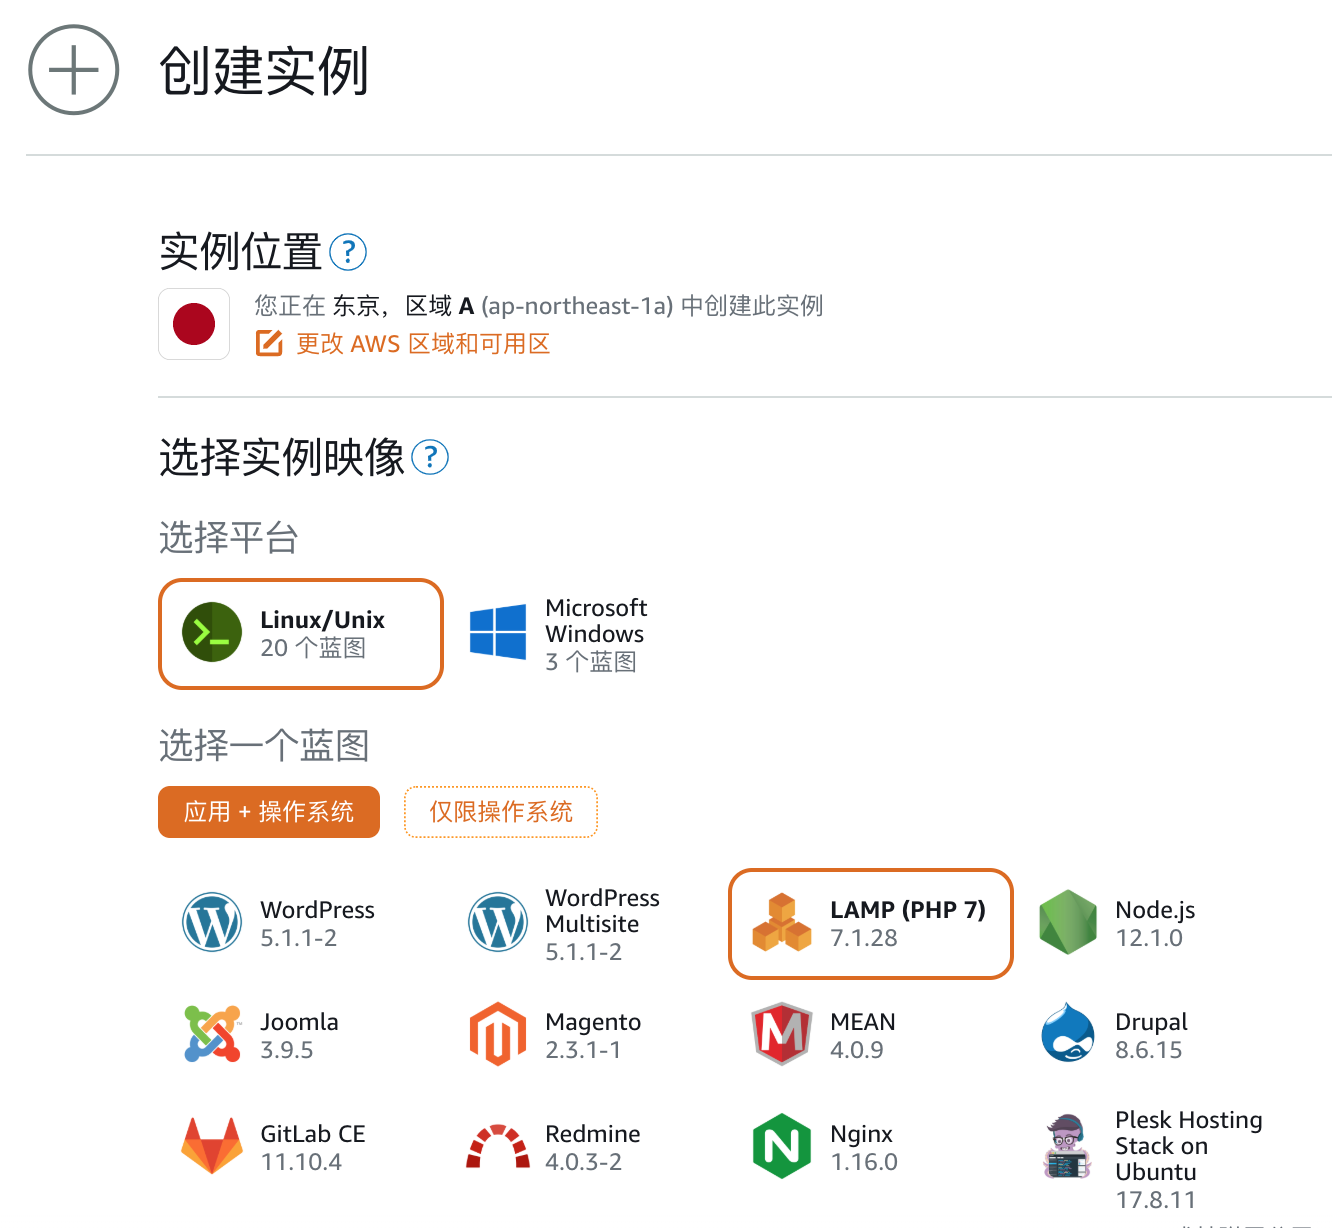Pick the Node.js 12.1.0 blueprint label
The width and height of the screenshot is (1332, 1228).
click(x=1155, y=924)
